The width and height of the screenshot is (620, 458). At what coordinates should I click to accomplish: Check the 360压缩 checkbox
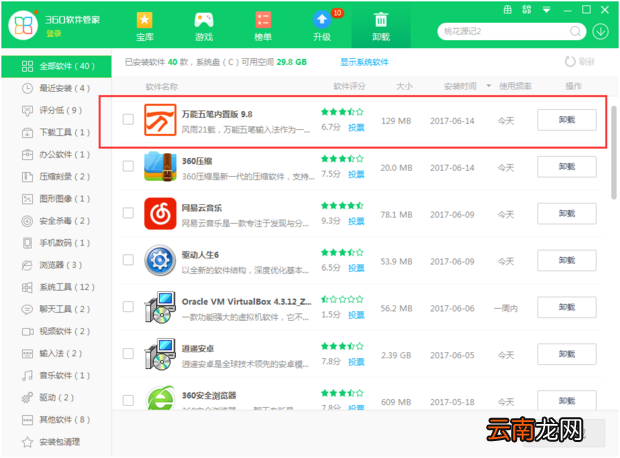[128, 166]
